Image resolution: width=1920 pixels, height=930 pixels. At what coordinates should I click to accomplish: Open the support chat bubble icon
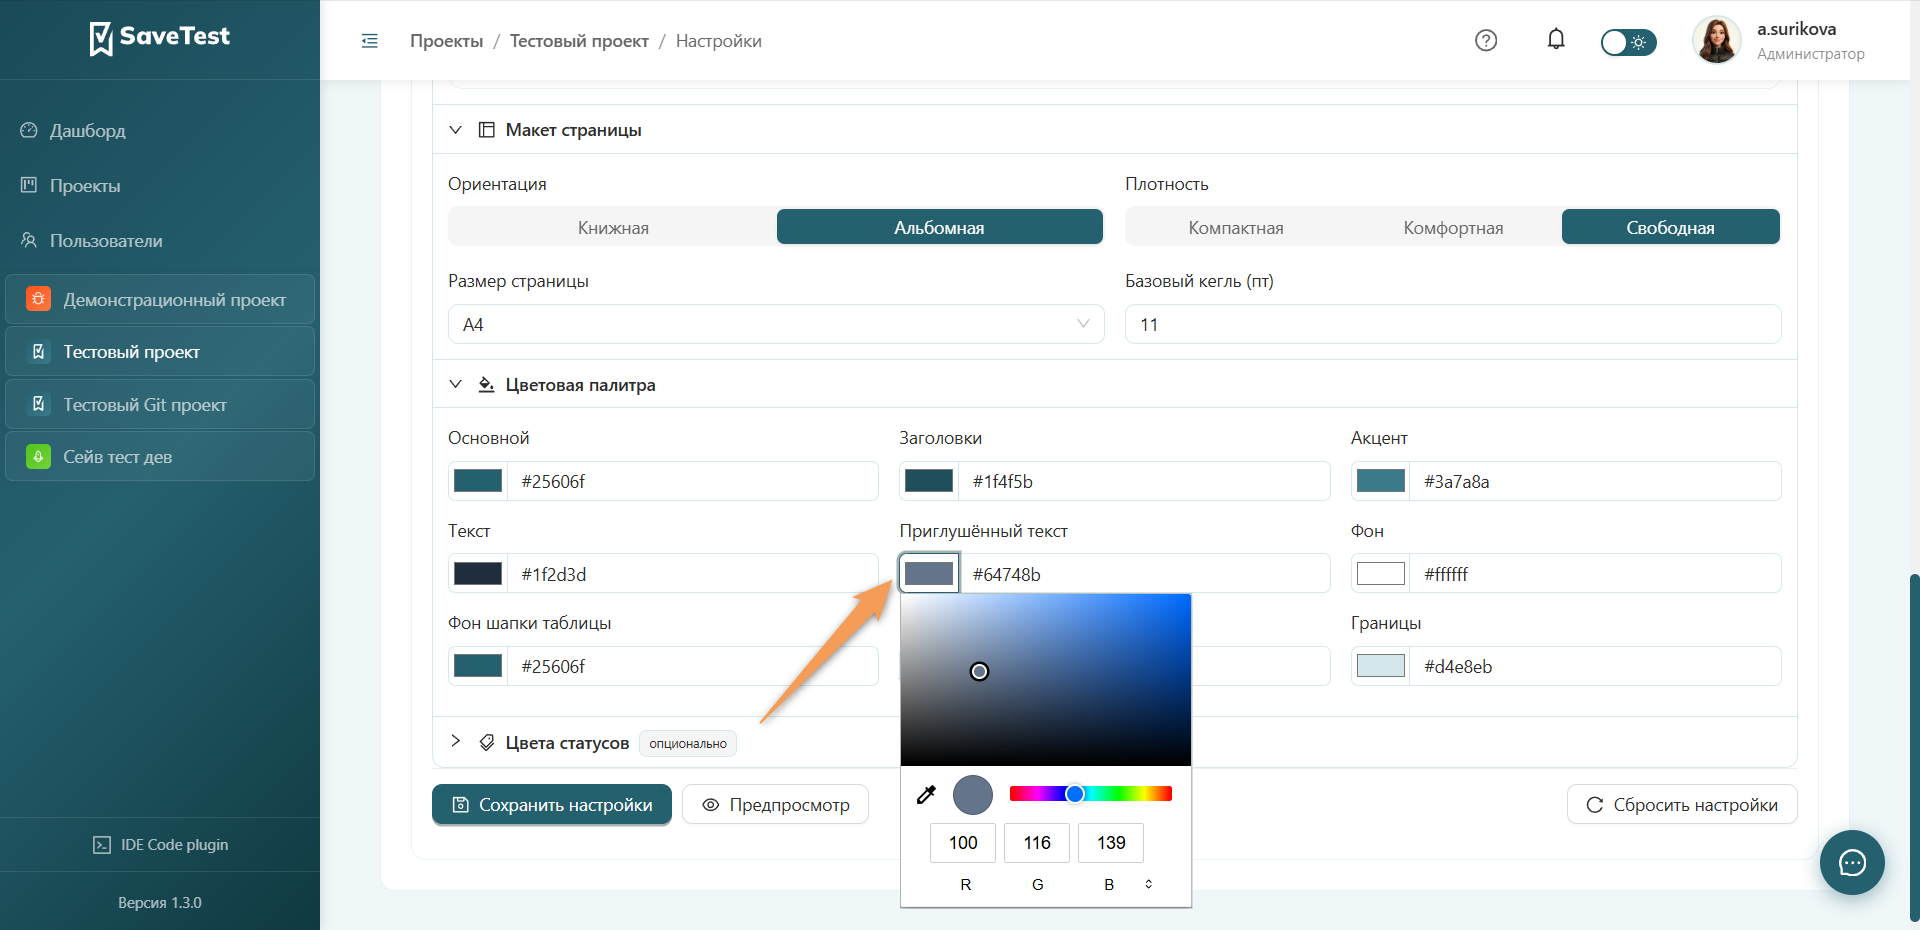(x=1852, y=862)
